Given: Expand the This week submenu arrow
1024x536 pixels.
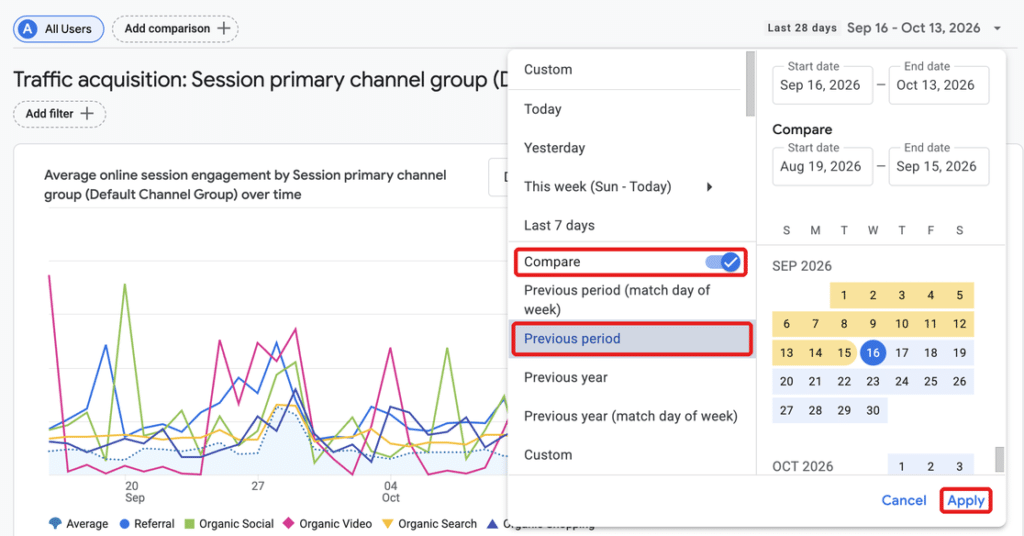Looking at the screenshot, I should coord(709,187).
